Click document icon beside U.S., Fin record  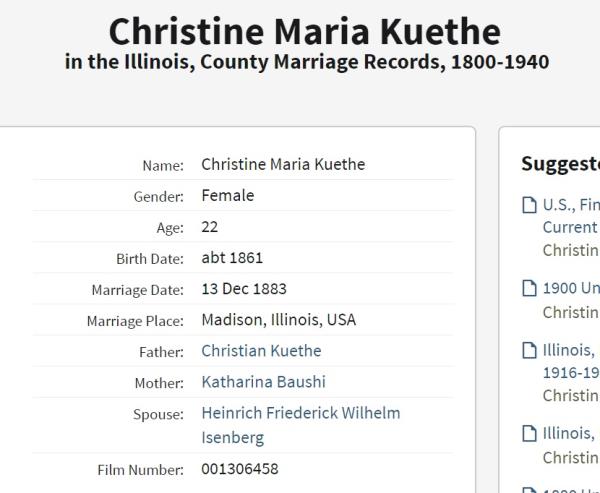(x=530, y=206)
